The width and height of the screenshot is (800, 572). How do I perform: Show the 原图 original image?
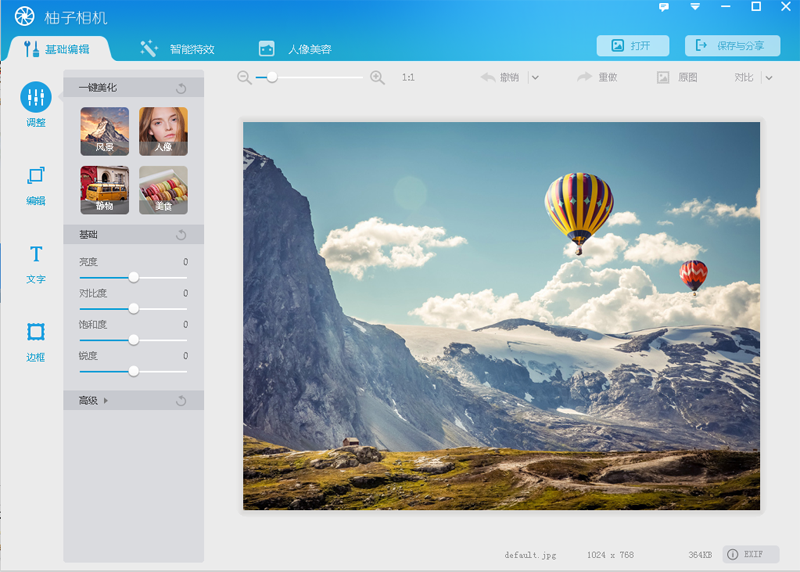click(677, 77)
